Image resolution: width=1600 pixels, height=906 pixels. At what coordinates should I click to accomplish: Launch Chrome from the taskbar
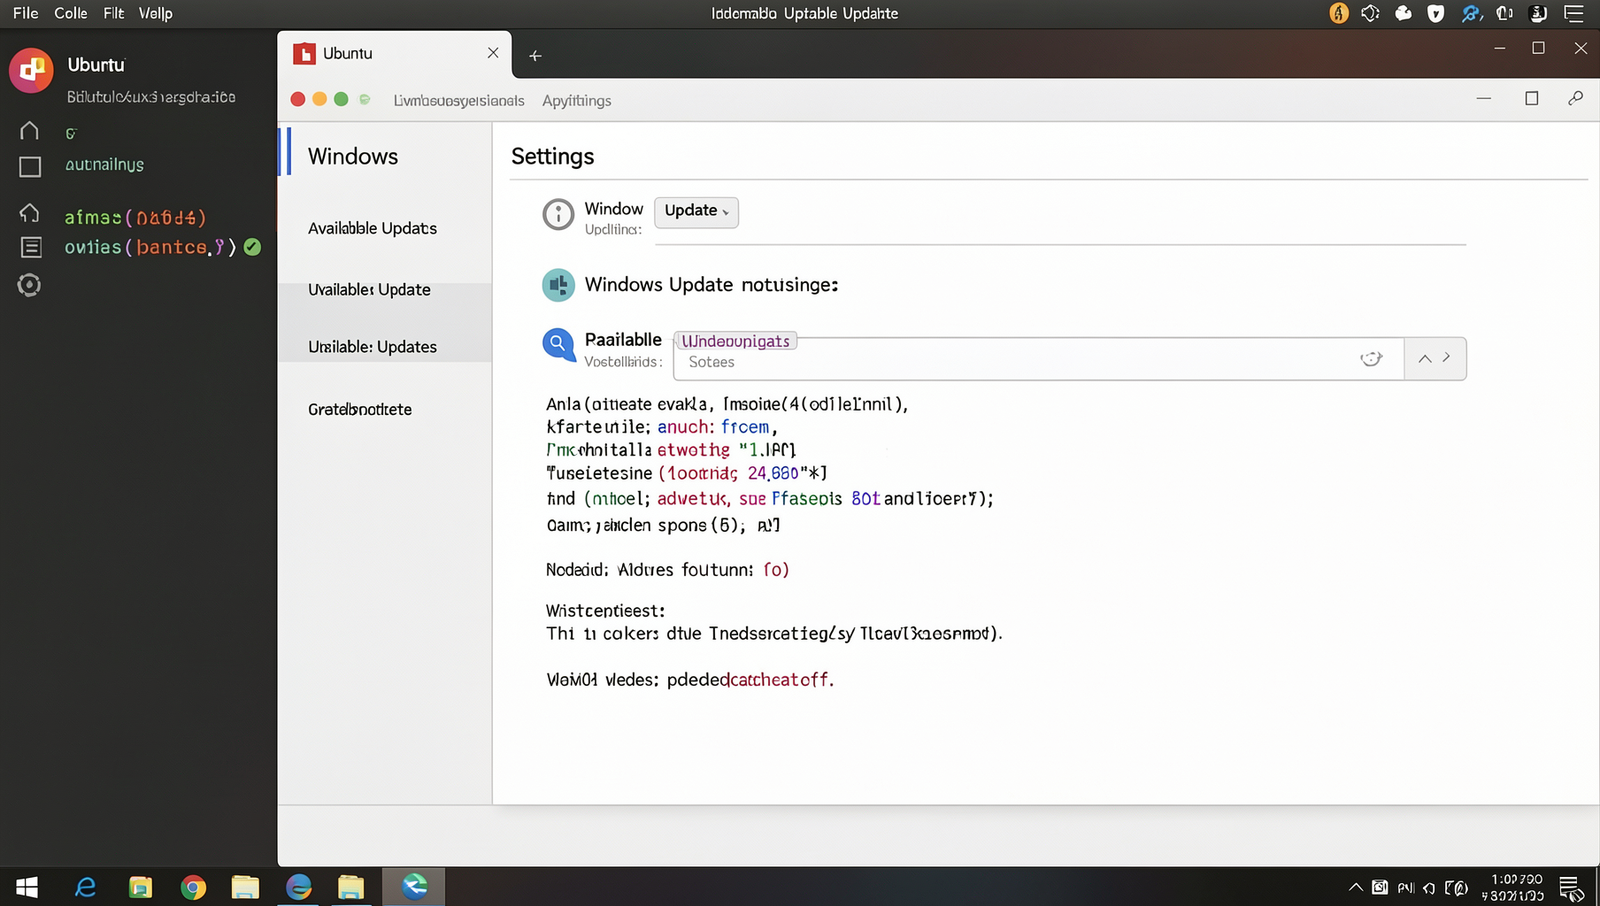[193, 887]
